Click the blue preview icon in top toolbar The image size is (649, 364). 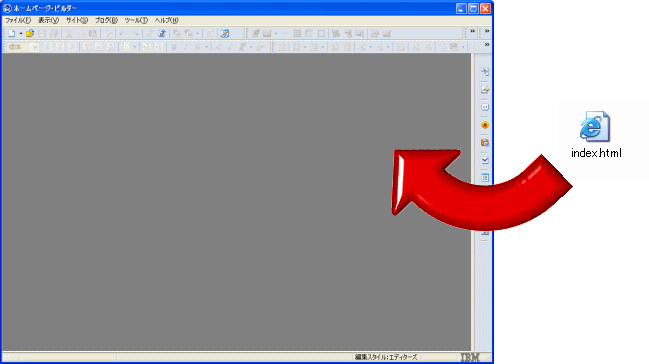225,34
